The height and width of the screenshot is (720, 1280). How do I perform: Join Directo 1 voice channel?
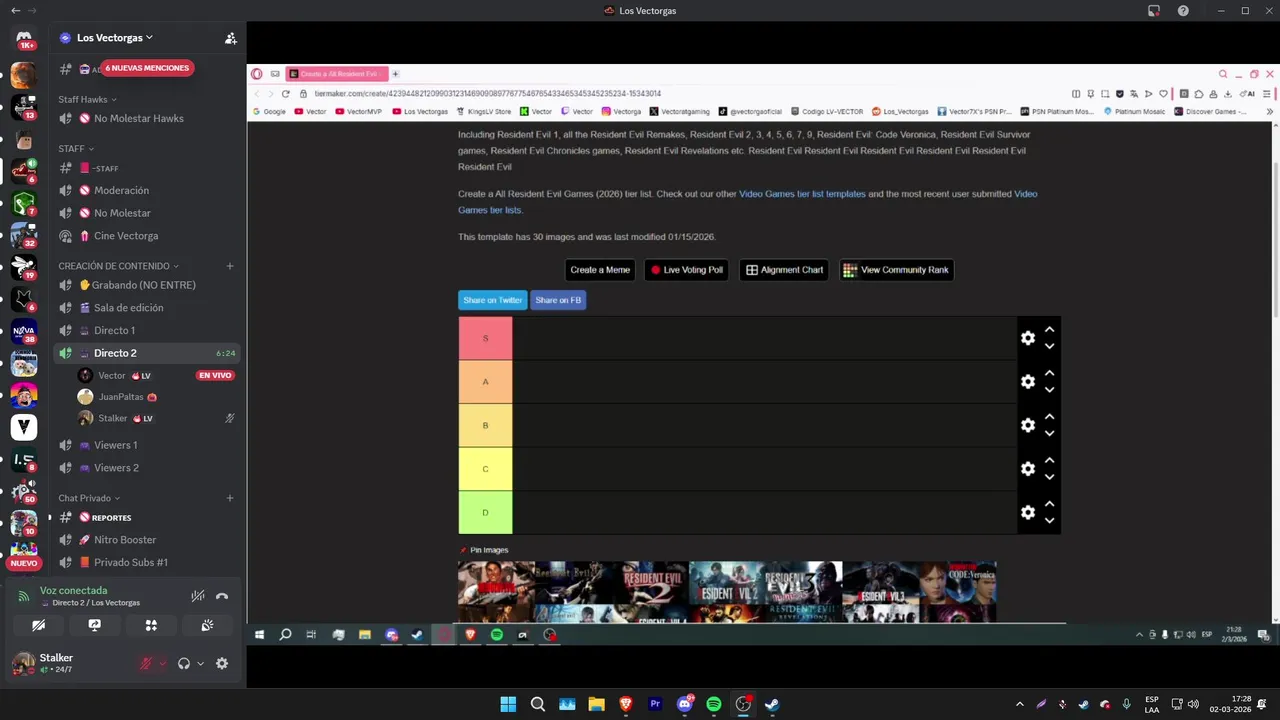[147, 330]
